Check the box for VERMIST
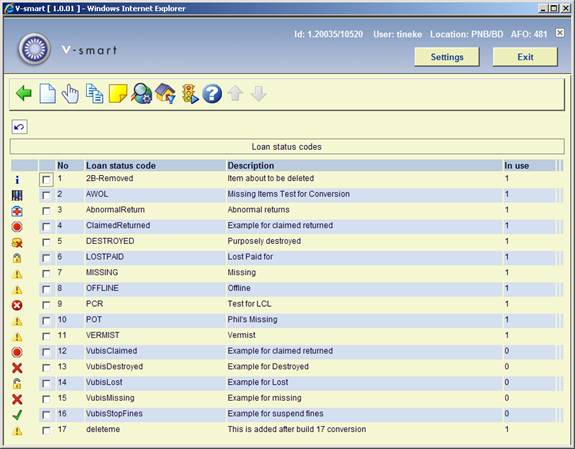This screenshot has width=575, height=449. click(46, 336)
